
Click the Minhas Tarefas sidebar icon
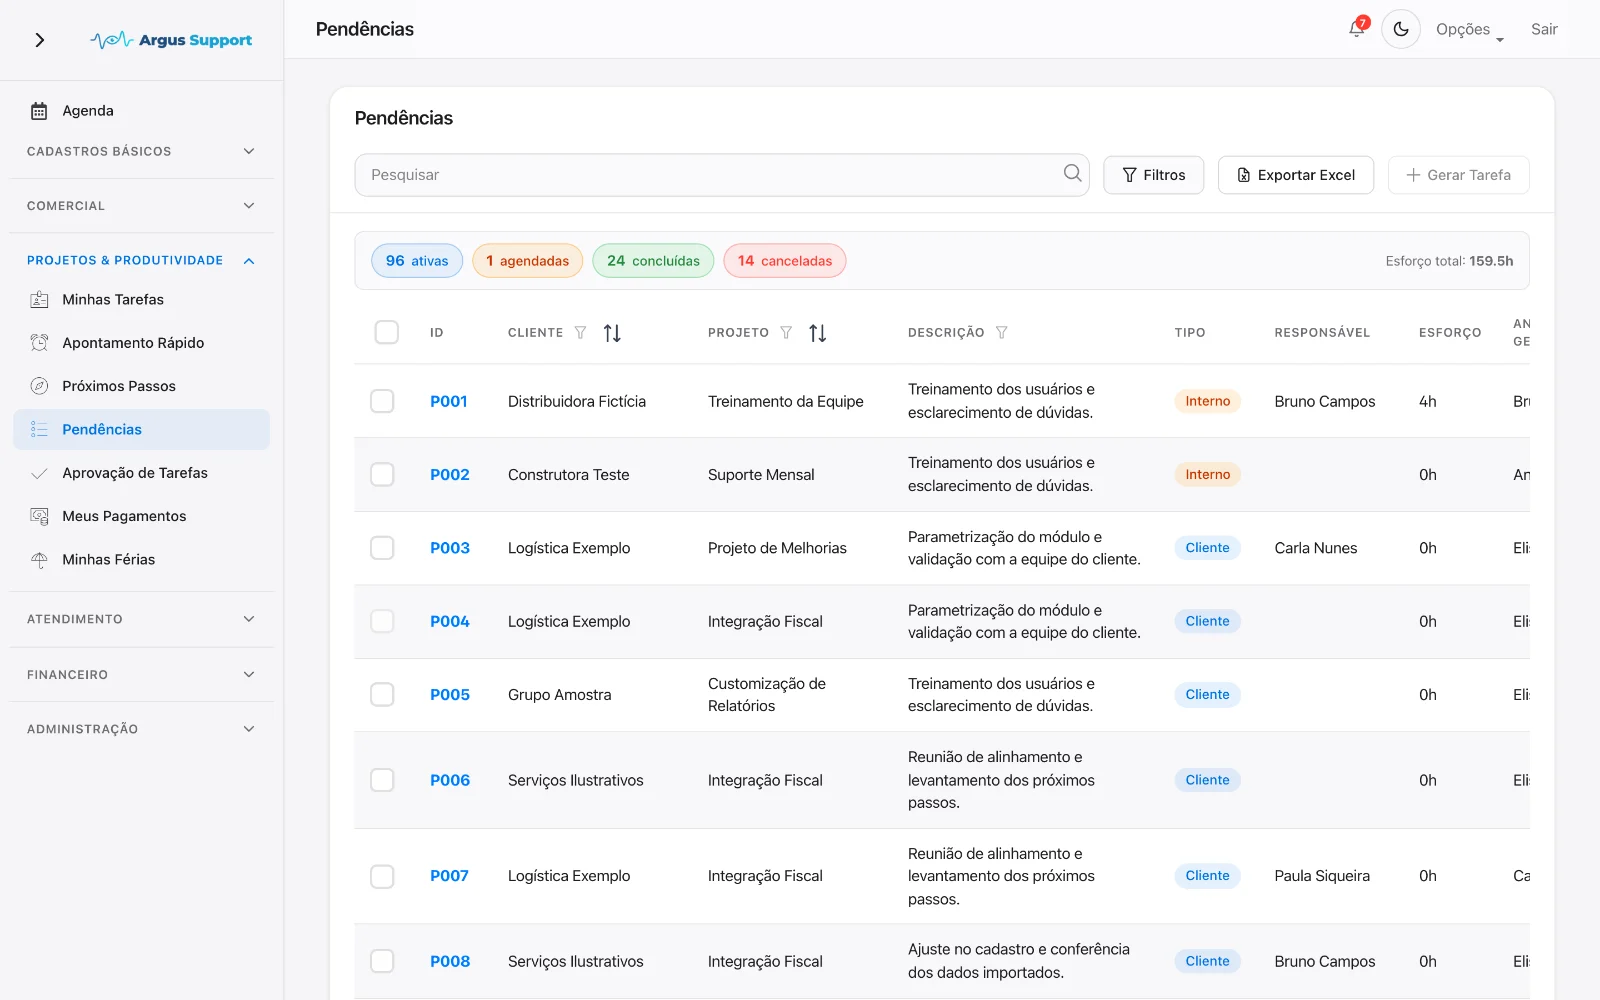point(39,299)
